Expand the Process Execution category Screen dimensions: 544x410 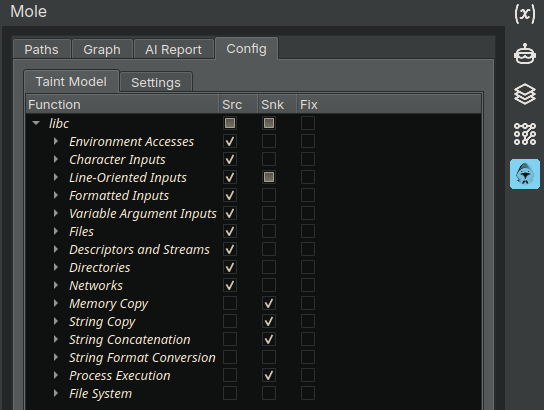(x=56, y=375)
